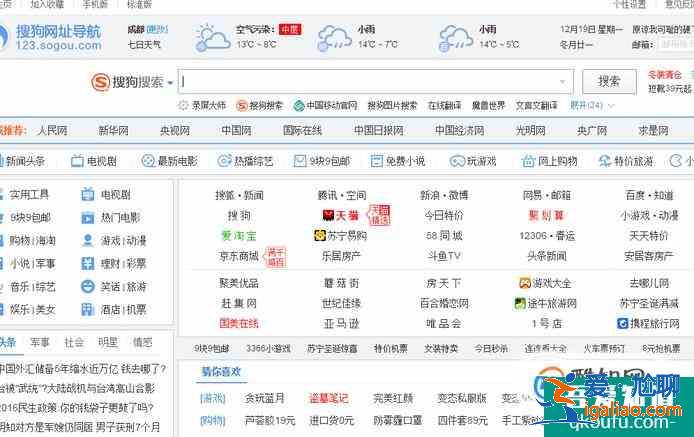Open 人民网 in recommended sites bar
Viewport: 694px width, 437px height.
click(x=52, y=131)
